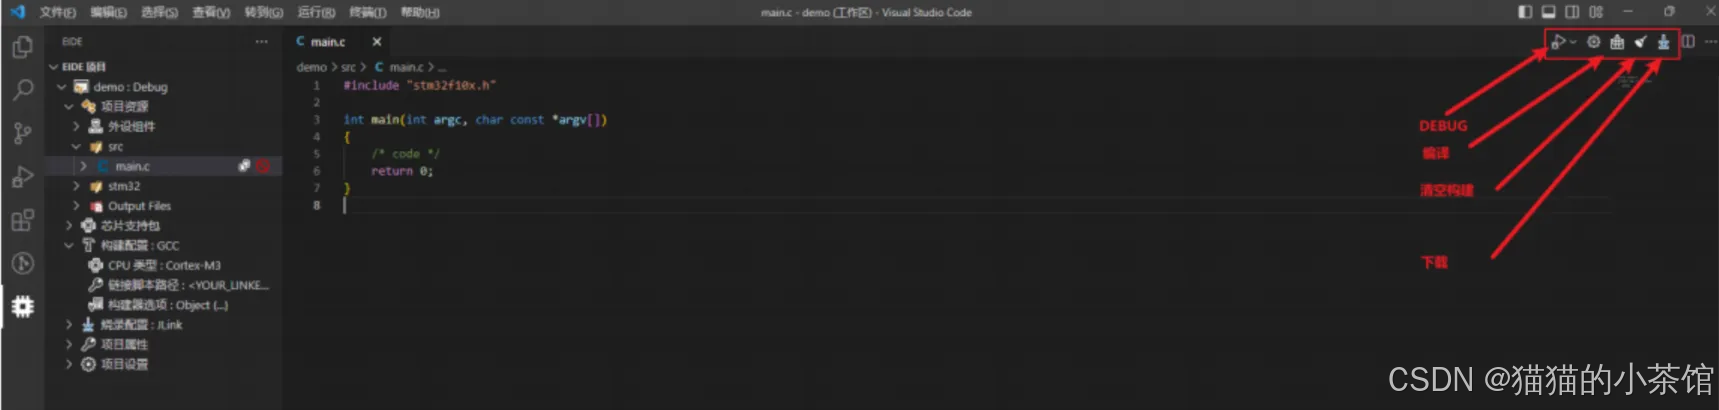Open Source Control view in activity bar
The image size is (1719, 410).
(22, 133)
